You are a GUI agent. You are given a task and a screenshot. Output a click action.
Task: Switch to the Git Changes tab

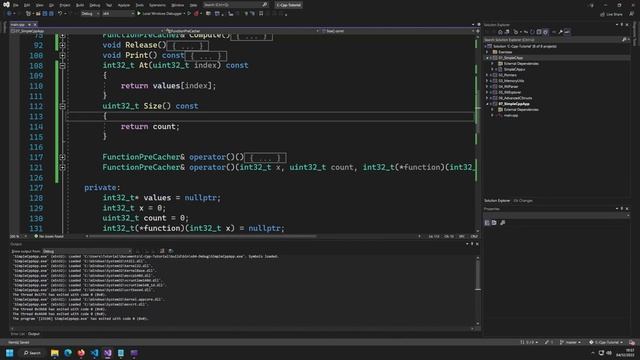click(523, 201)
